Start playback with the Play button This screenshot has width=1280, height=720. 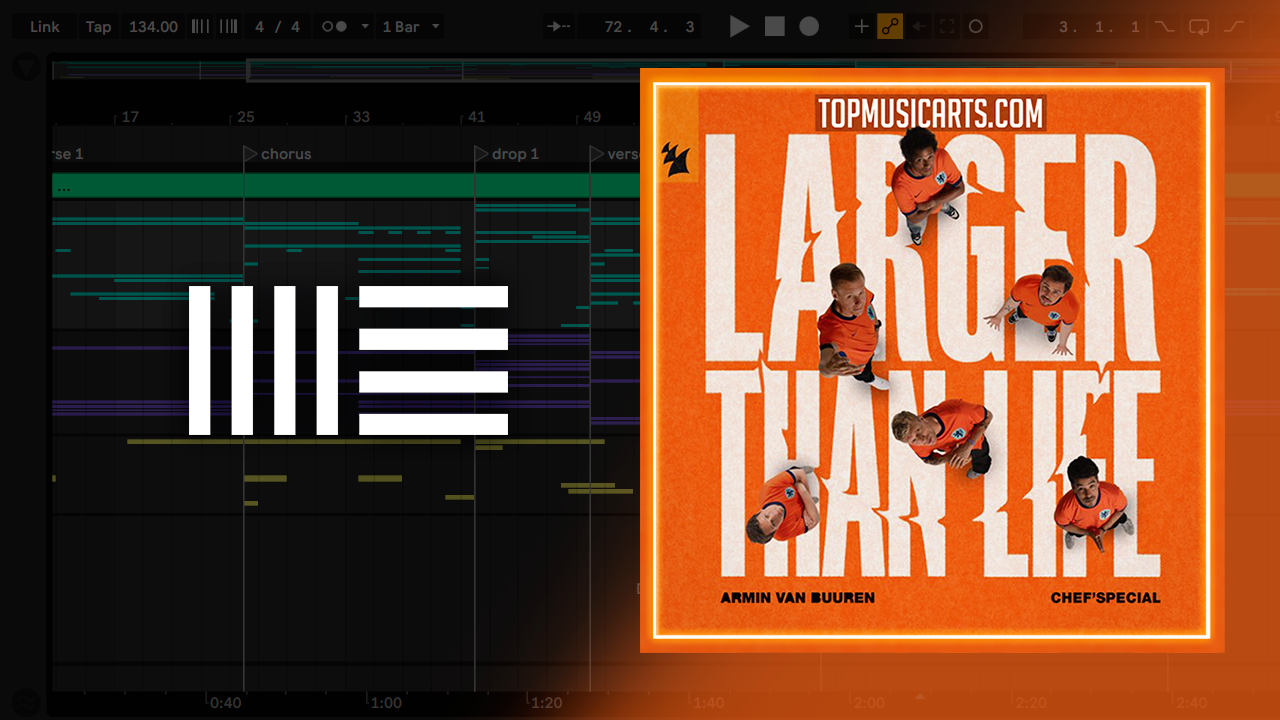tap(739, 27)
